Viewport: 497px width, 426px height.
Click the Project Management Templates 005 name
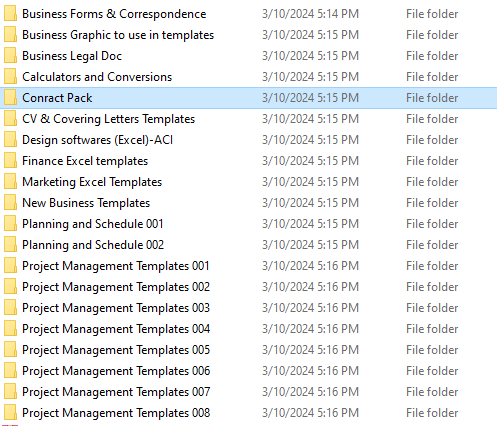(x=116, y=350)
